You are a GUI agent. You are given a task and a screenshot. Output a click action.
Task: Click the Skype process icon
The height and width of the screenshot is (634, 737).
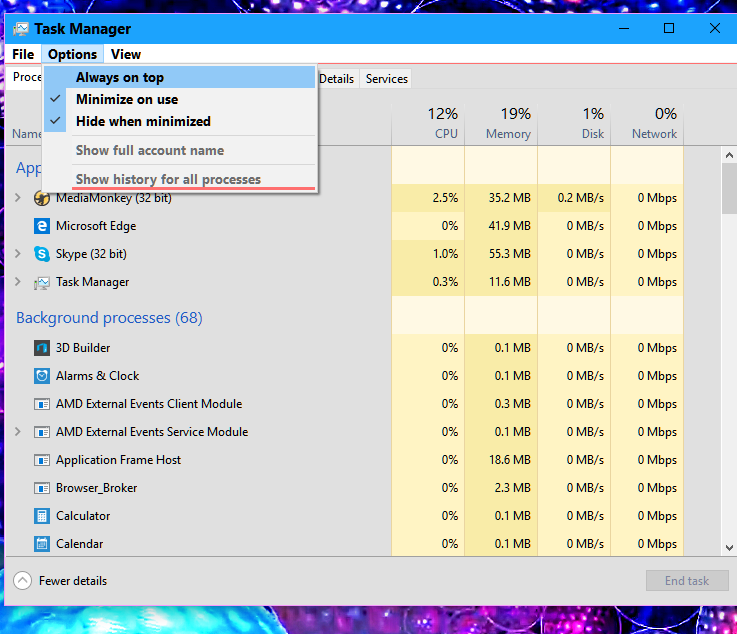tap(42, 254)
